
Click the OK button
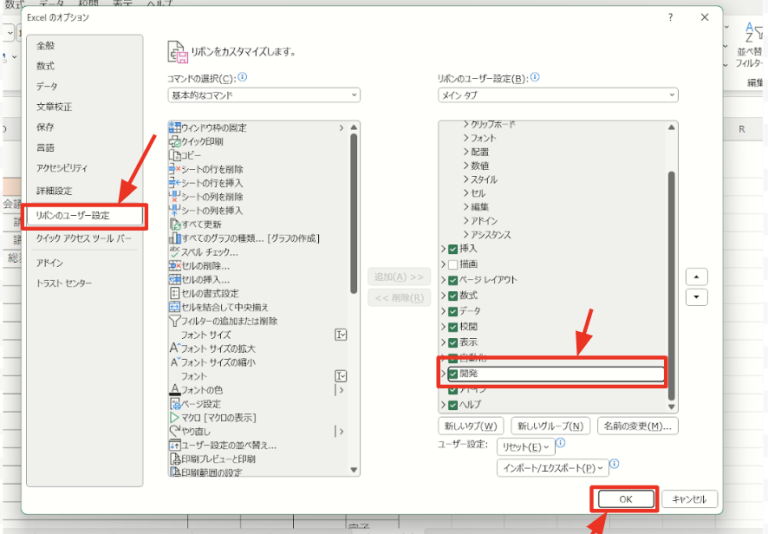tap(625, 499)
